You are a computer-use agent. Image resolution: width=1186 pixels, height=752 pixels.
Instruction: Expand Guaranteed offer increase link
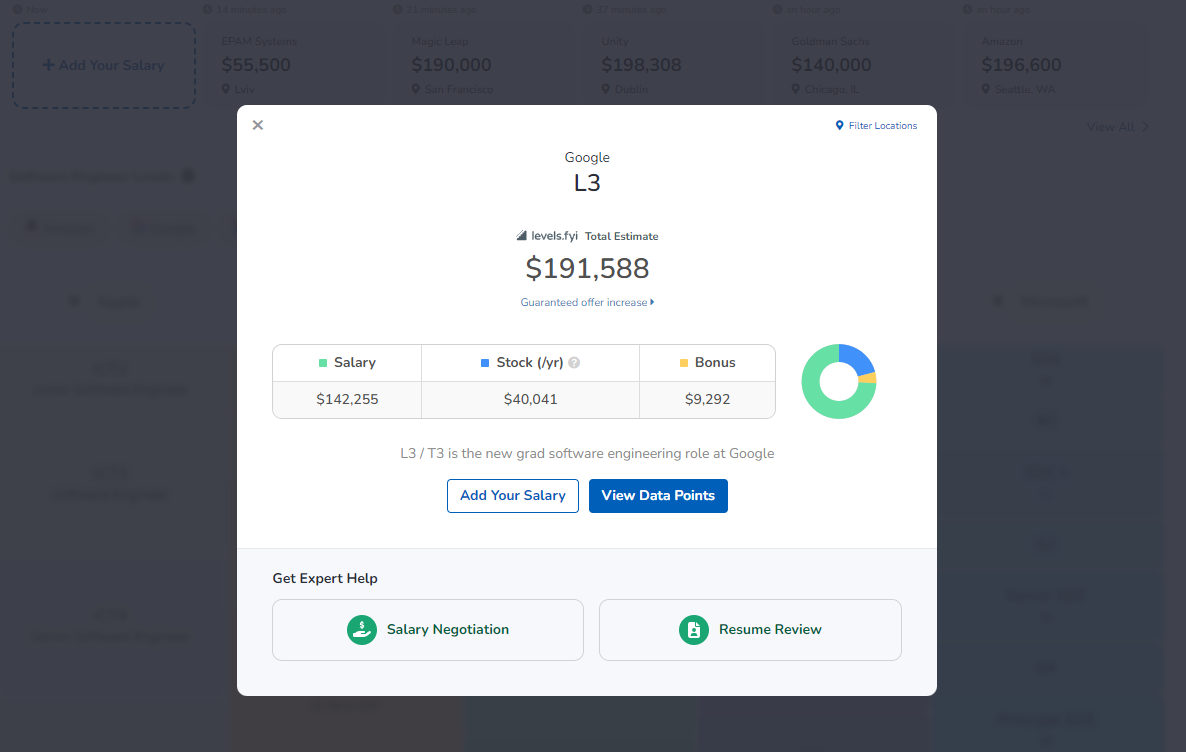587,302
